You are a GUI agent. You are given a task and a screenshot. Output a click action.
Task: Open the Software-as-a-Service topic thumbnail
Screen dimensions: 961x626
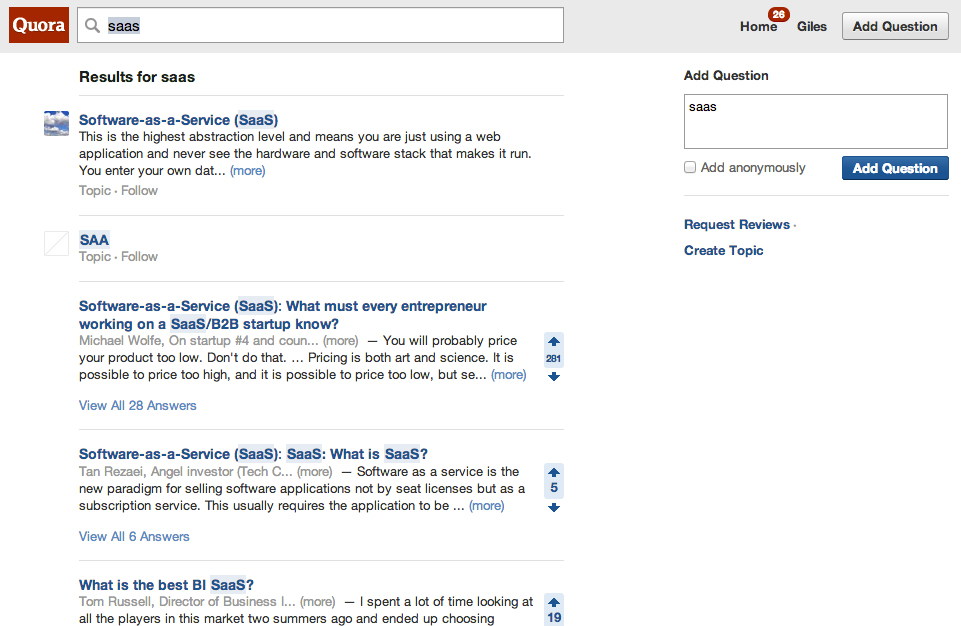pyautogui.click(x=56, y=123)
